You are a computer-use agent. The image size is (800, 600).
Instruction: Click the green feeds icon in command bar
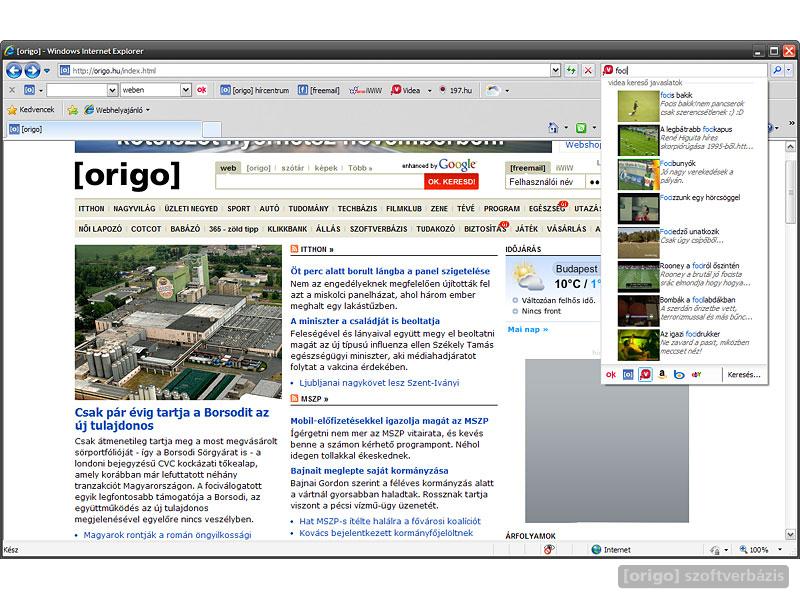(x=581, y=128)
